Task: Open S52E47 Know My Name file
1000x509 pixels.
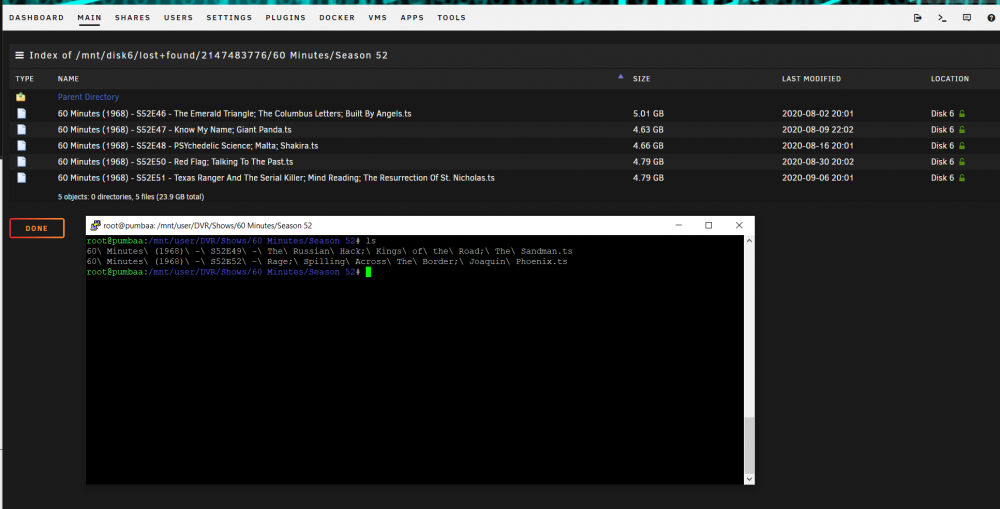Action: (x=175, y=129)
